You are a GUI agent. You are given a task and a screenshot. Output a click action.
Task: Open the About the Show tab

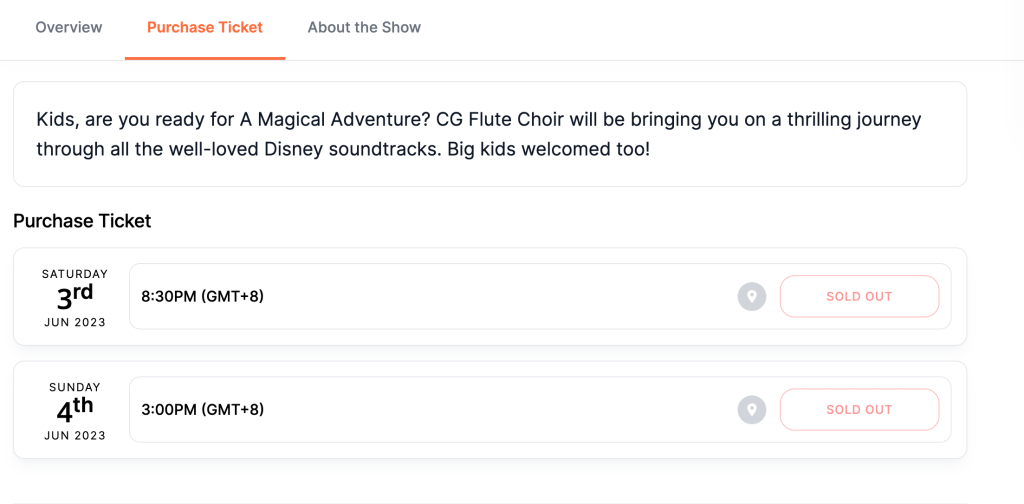pos(364,28)
